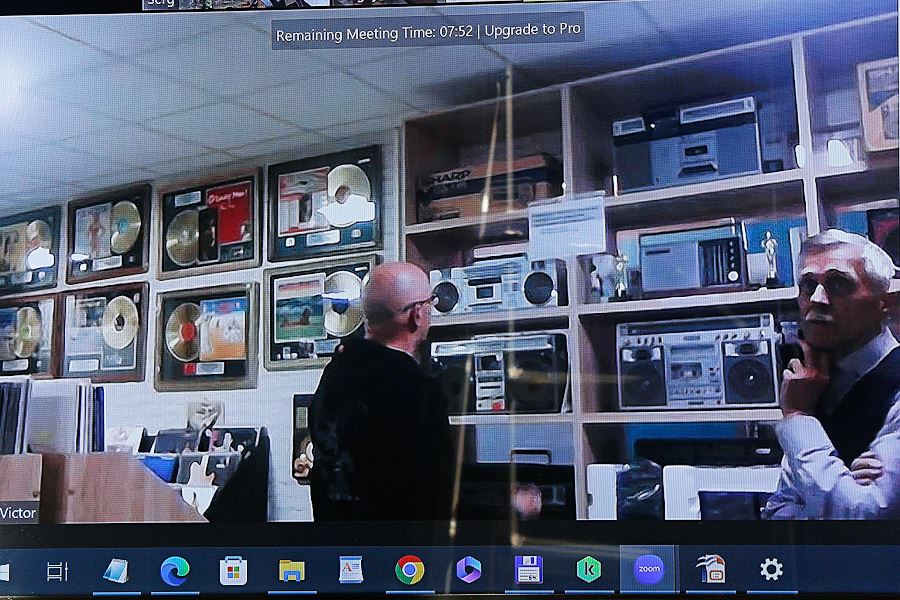
Task: Open the Notepad taskbar icon
Action: 116,571
